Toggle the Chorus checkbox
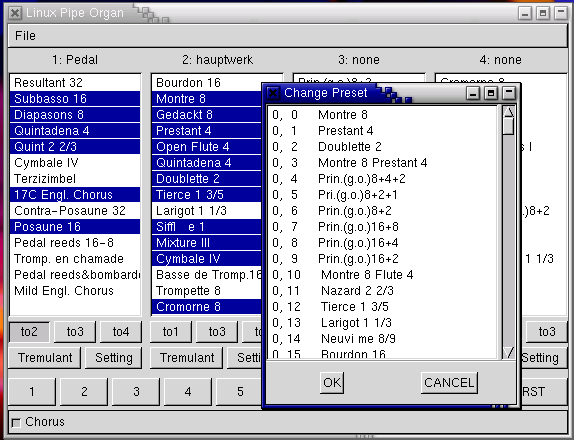This screenshot has width=574, height=440. point(16,423)
